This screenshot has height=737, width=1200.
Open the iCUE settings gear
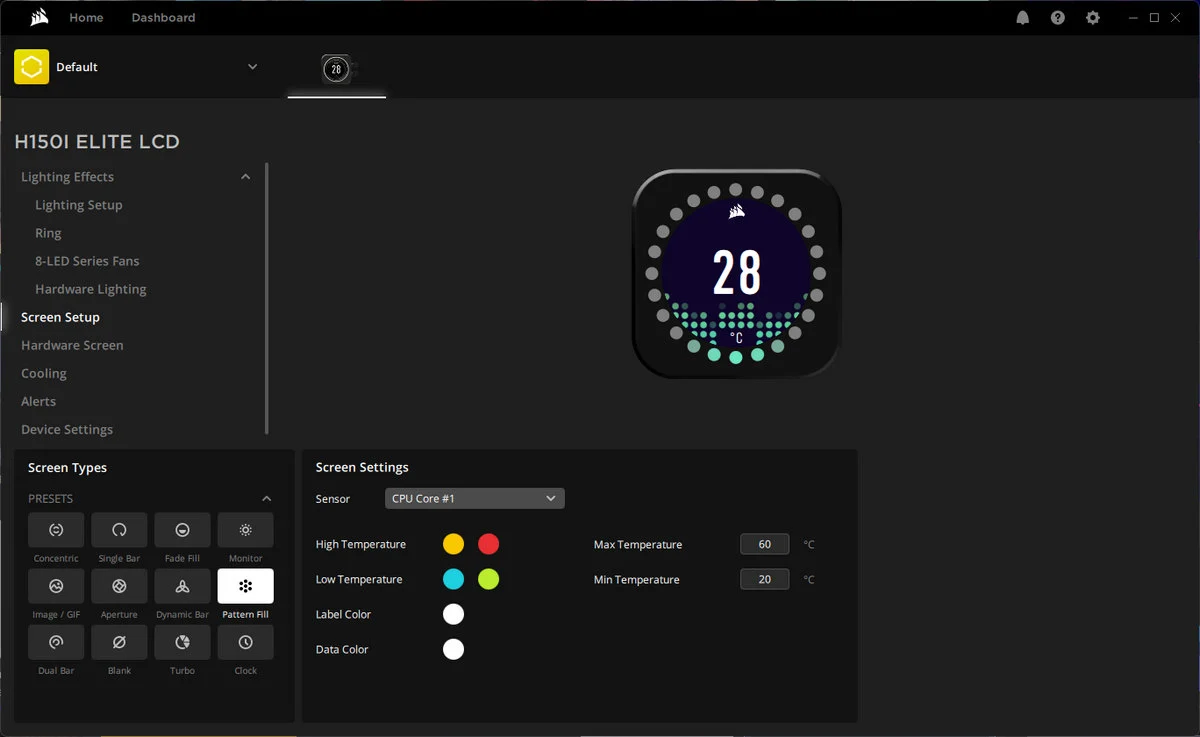[1093, 18]
